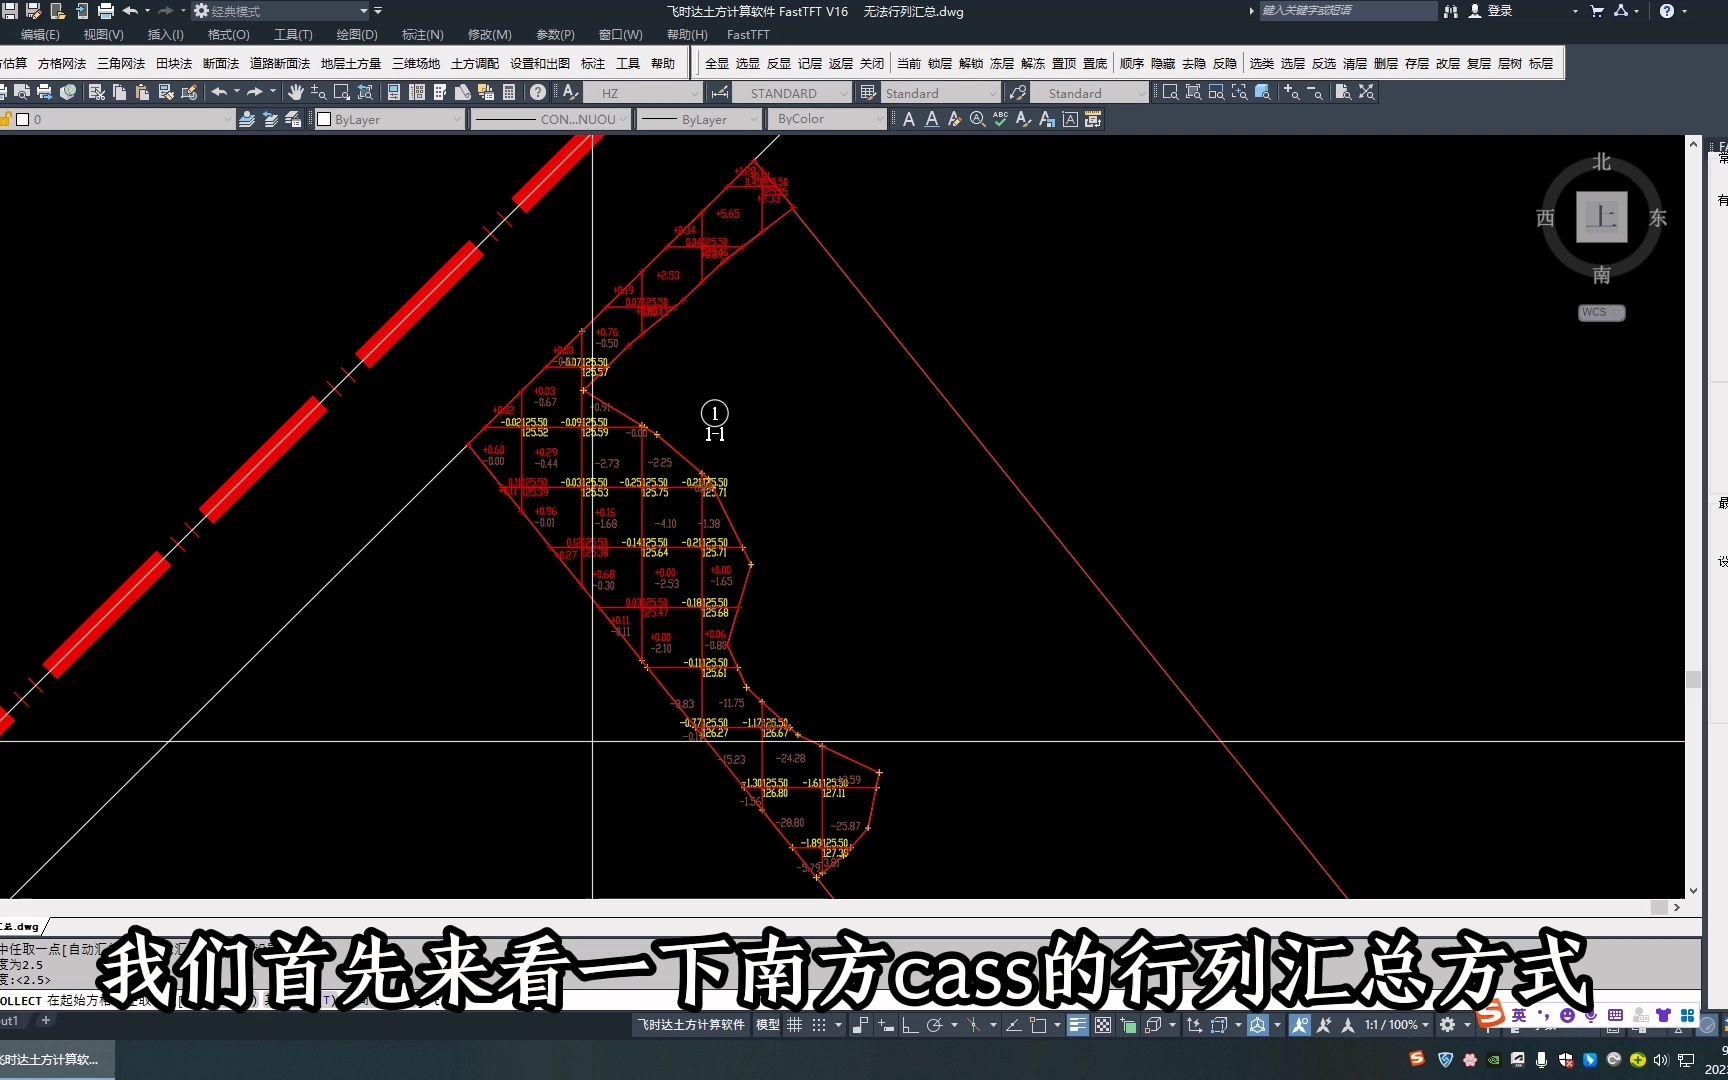Select the Pan tool in the toolbar
This screenshot has width=1728, height=1080.
click(297, 92)
